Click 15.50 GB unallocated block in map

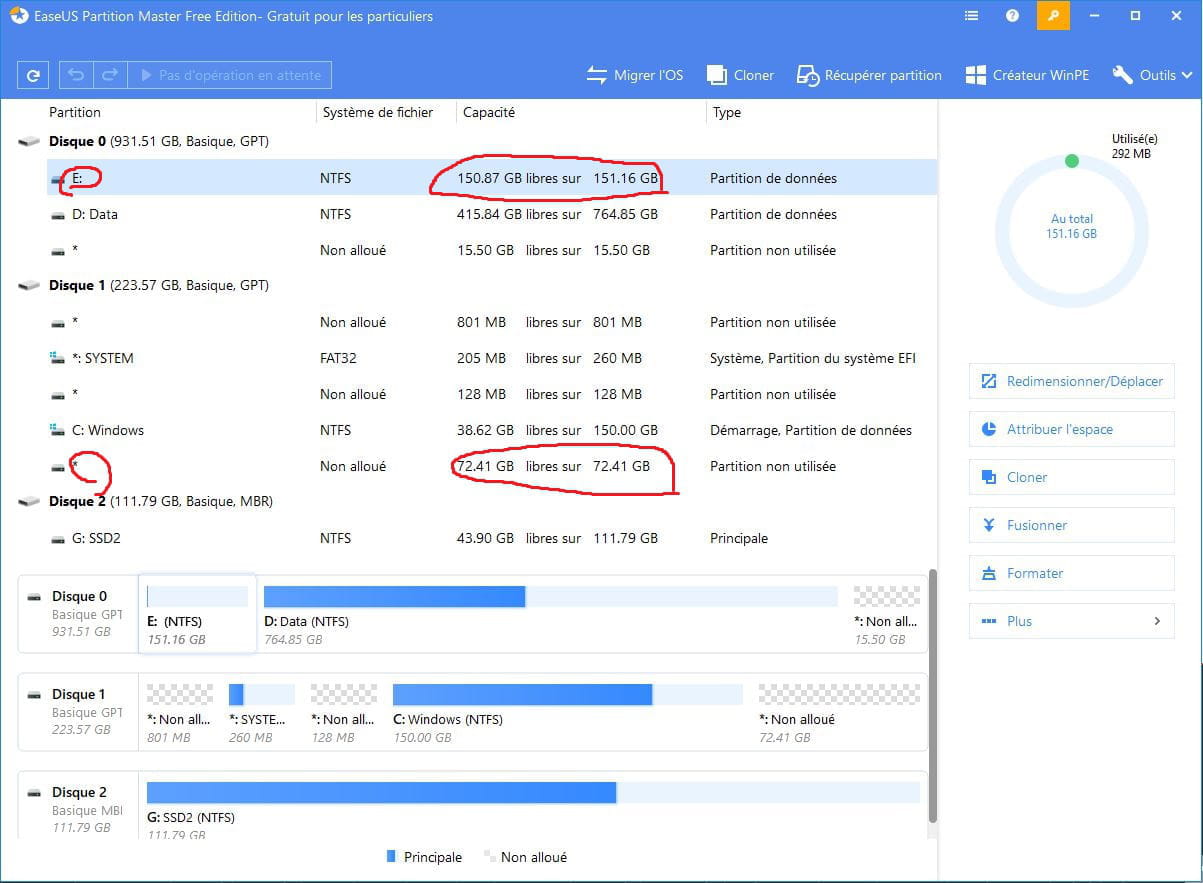pos(886,613)
